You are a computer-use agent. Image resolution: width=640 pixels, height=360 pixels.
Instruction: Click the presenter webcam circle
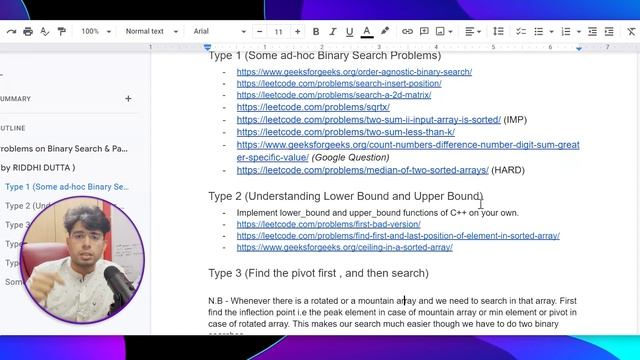[x=82, y=260]
